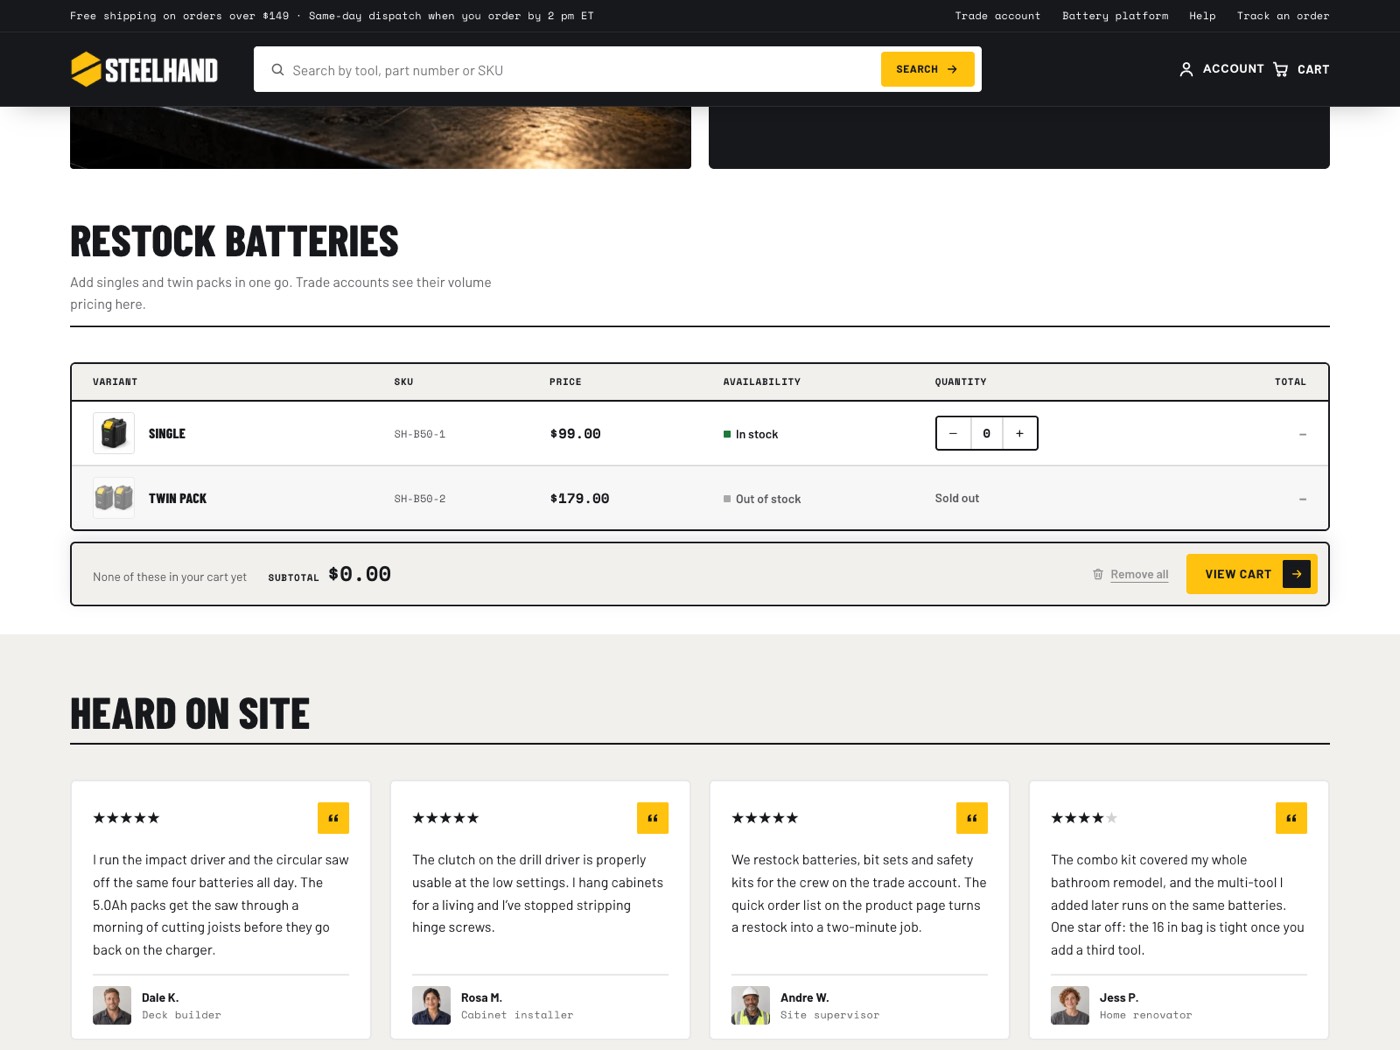Click the quote icon on Dale K. review
The image size is (1400, 1050).
click(x=333, y=818)
